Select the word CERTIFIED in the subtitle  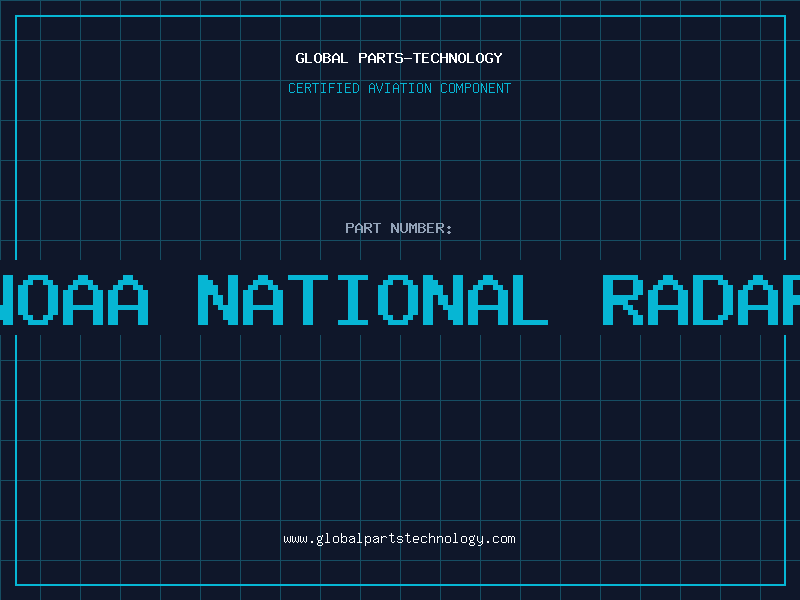point(324,88)
